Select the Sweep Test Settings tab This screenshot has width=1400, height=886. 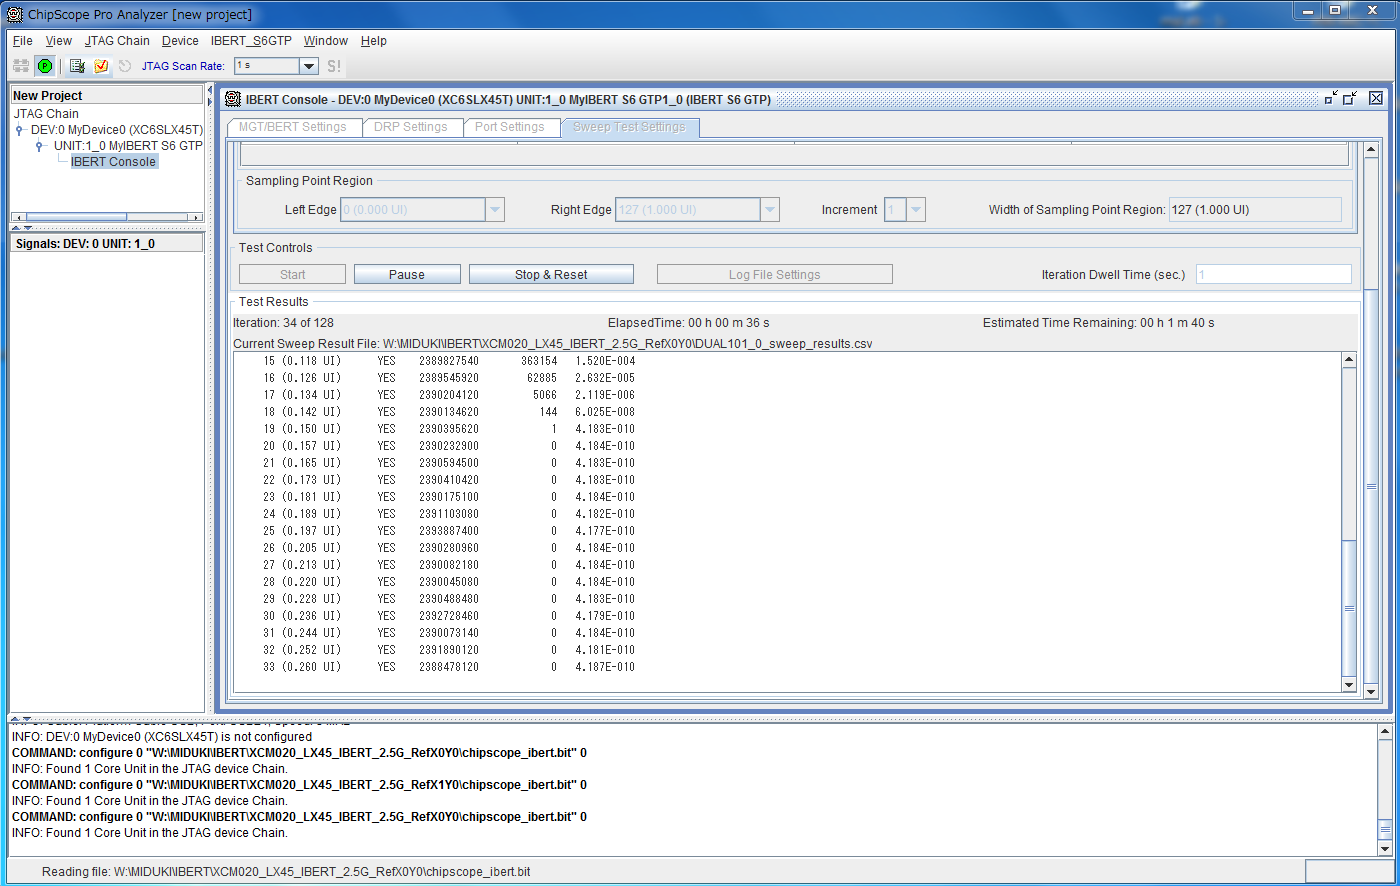[x=630, y=127]
